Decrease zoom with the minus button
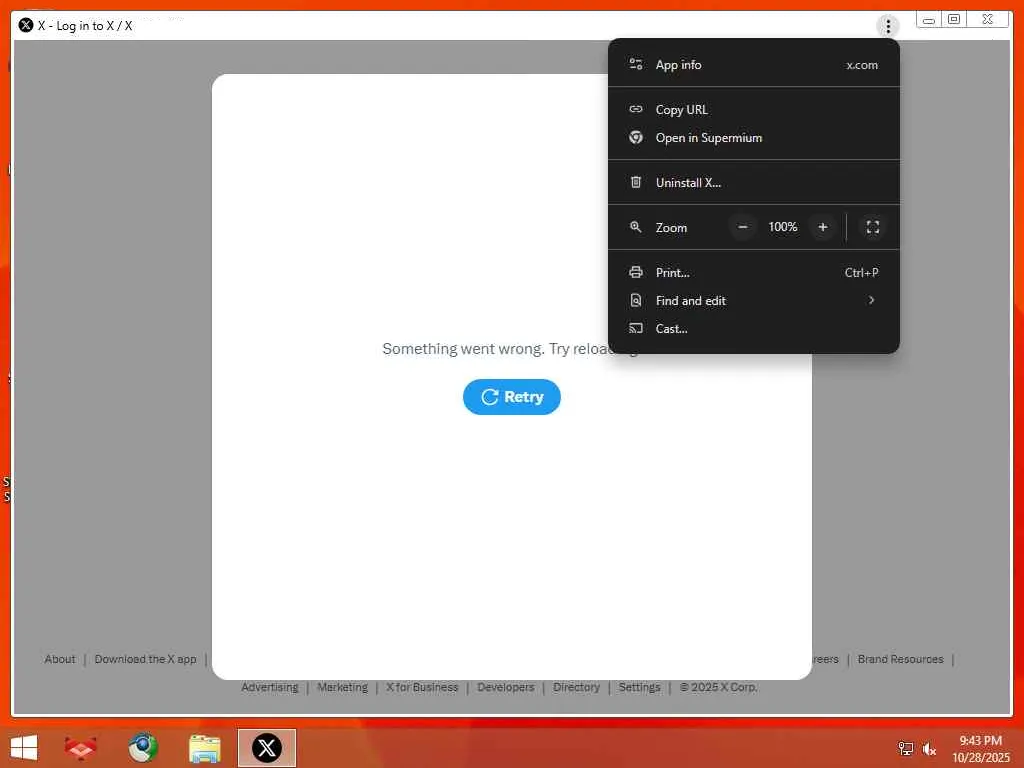The height and width of the screenshot is (768, 1024). pos(743,227)
